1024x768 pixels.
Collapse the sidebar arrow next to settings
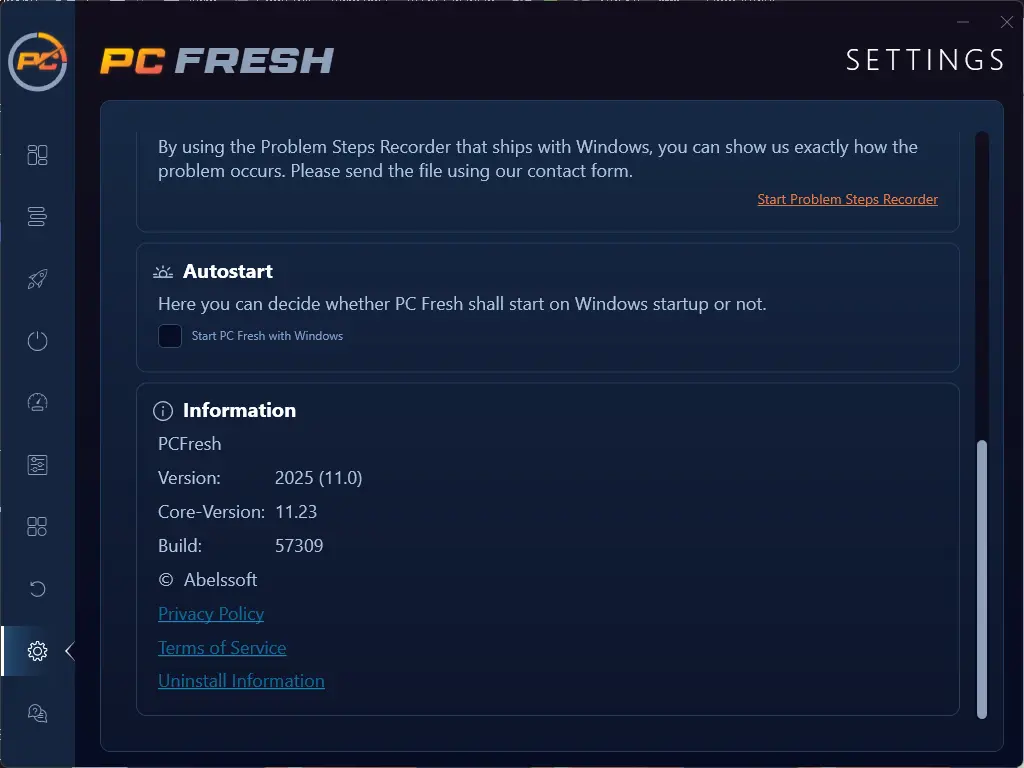coord(69,651)
